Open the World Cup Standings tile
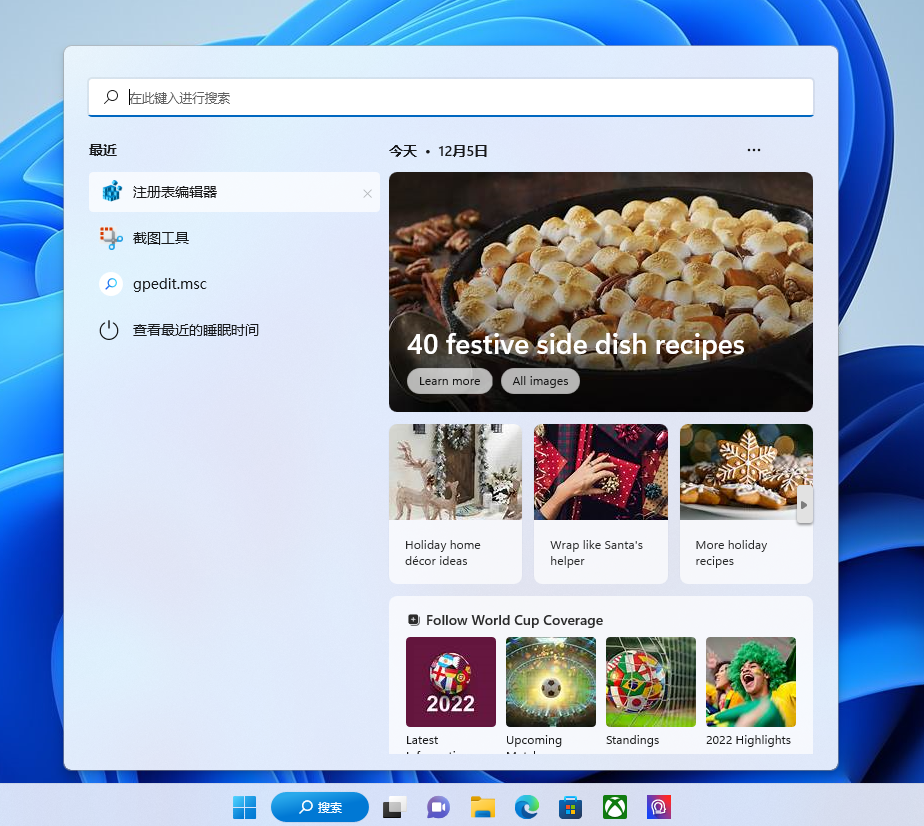 point(651,690)
